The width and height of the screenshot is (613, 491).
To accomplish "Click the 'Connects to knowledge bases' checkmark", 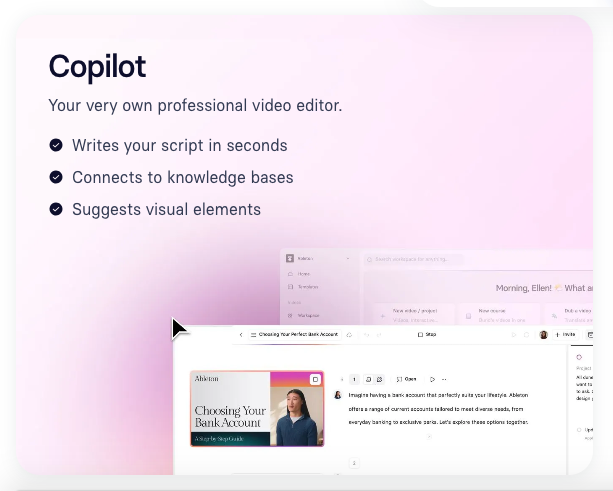I will [56, 177].
